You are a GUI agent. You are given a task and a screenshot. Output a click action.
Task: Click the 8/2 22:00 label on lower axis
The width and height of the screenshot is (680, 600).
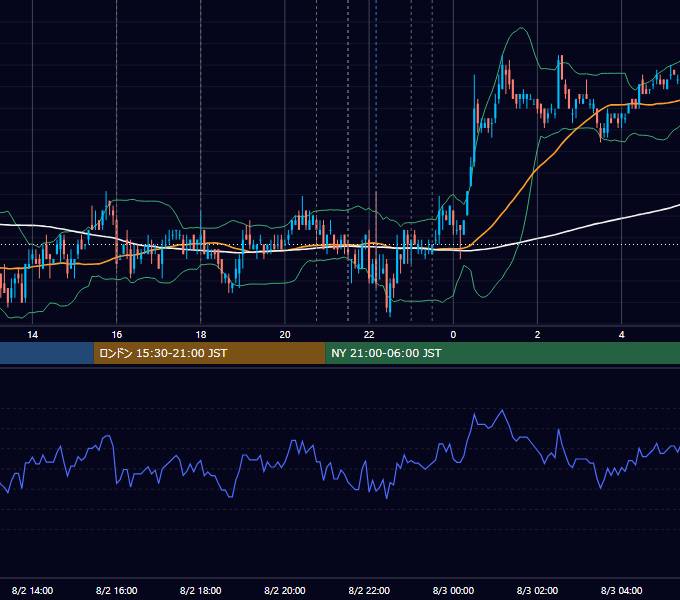pyautogui.click(x=369, y=590)
